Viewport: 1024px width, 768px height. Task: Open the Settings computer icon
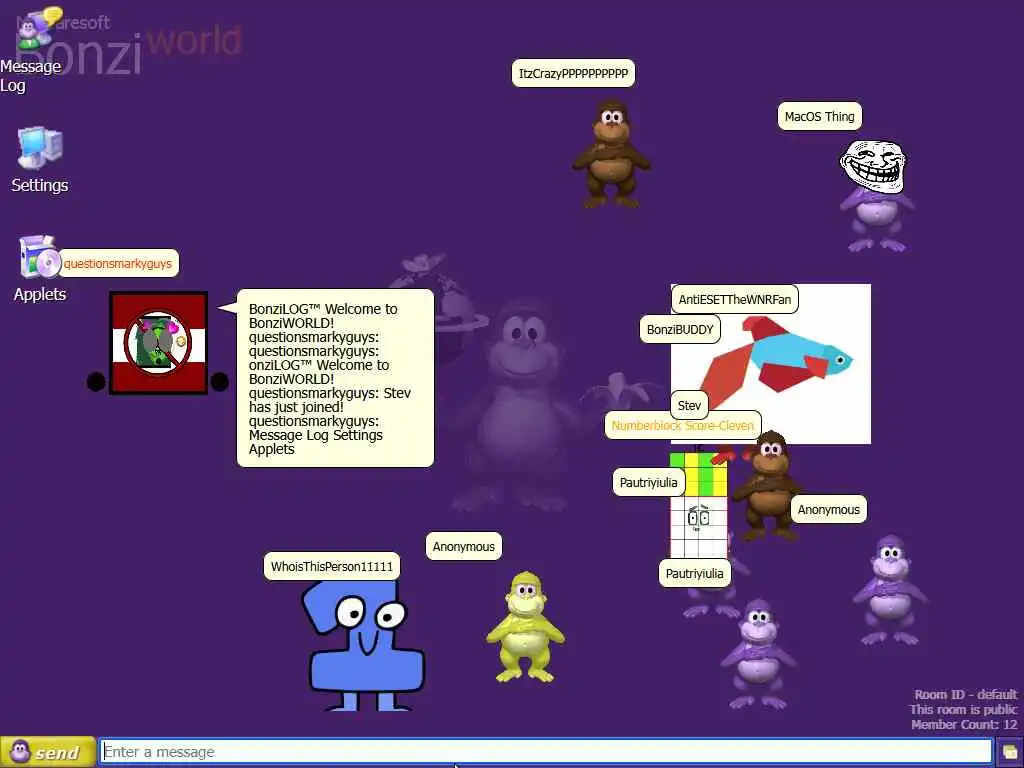coord(40,148)
